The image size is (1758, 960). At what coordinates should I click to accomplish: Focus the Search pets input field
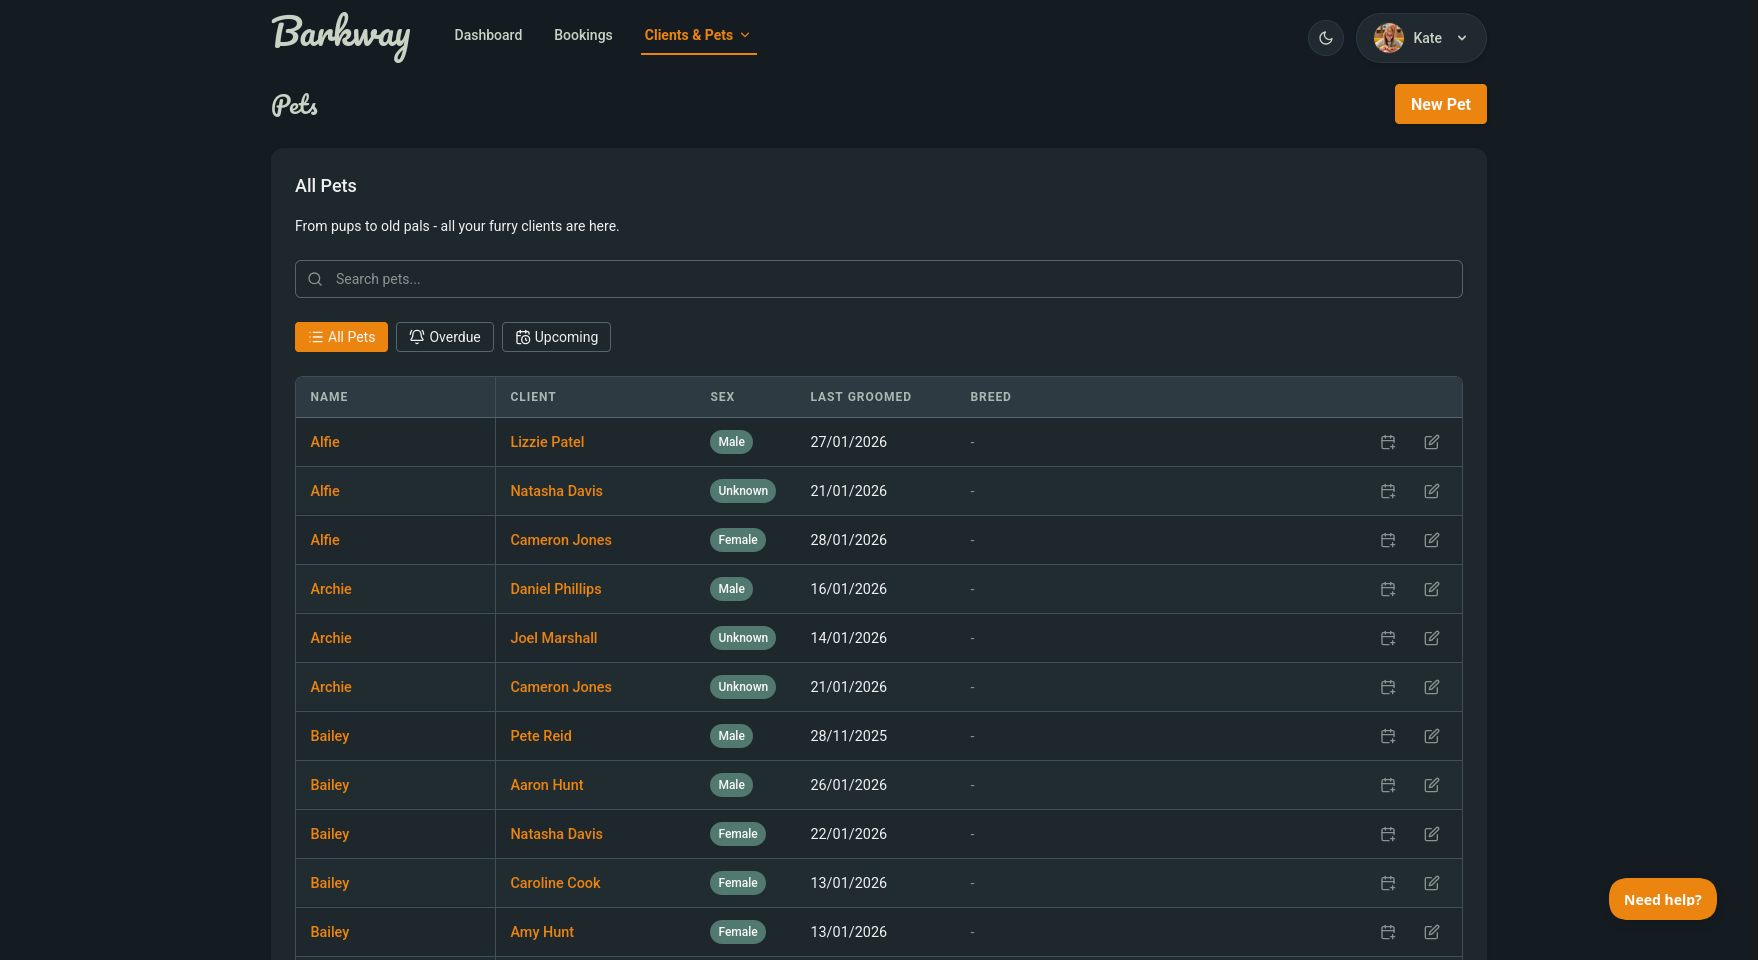point(878,279)
